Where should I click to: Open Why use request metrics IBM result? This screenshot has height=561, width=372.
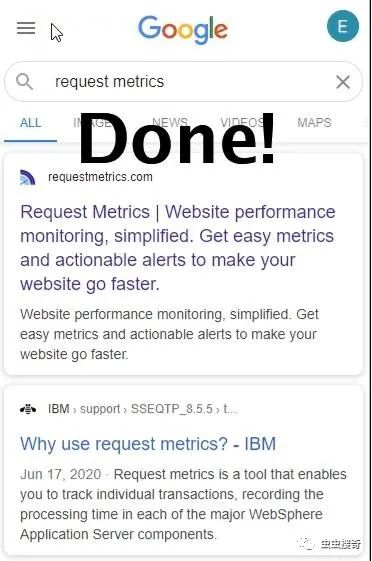(148, 444)
